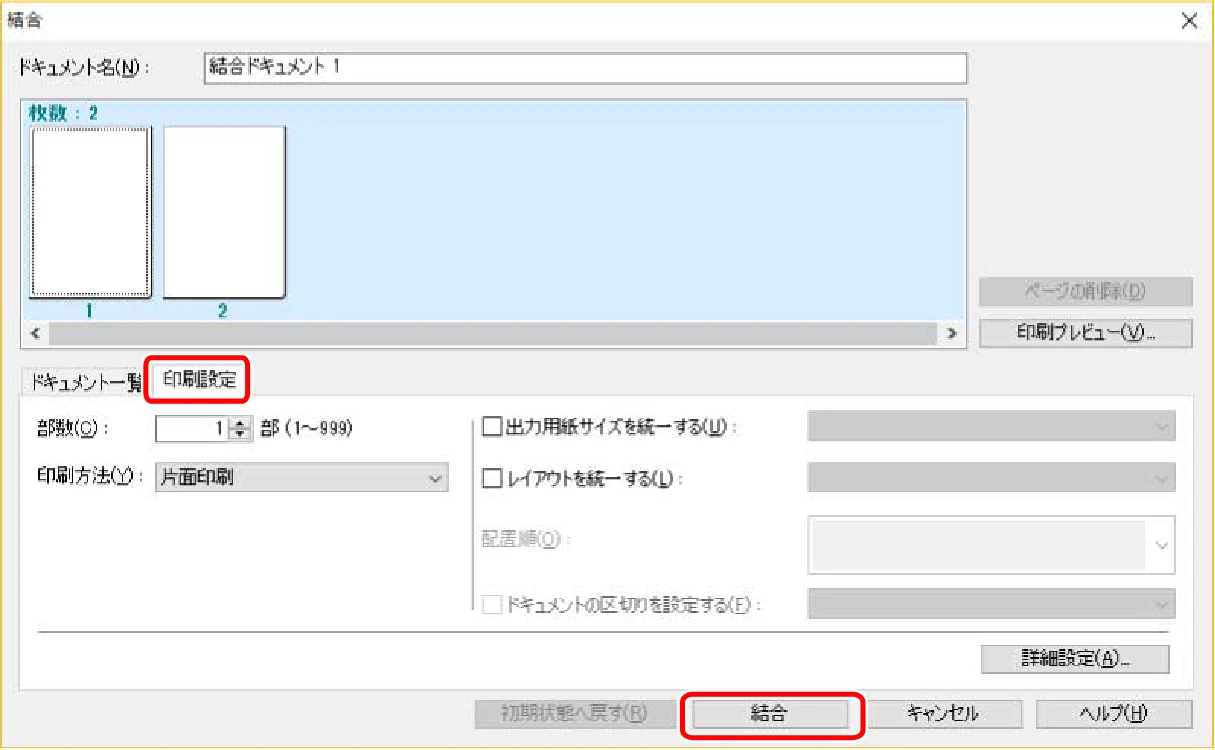The image size is (1215, 750).
Task: Open 印刷プレビュー(V)... print preview
Action: [1086, 333]
